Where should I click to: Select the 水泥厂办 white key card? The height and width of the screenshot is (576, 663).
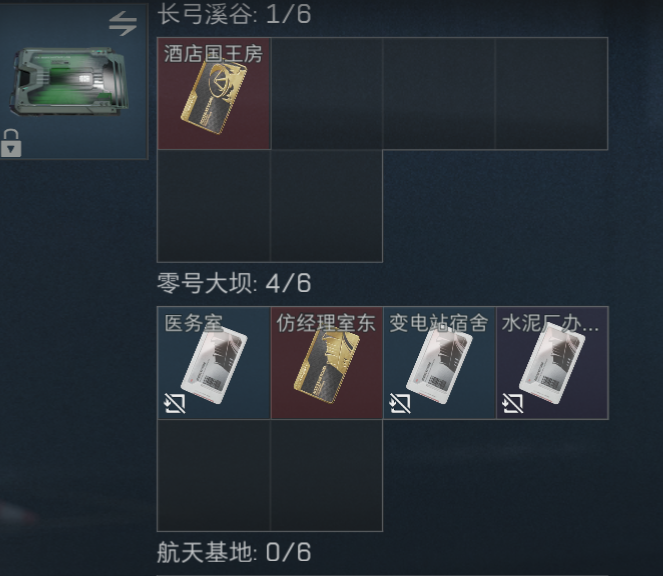(552, 363)
